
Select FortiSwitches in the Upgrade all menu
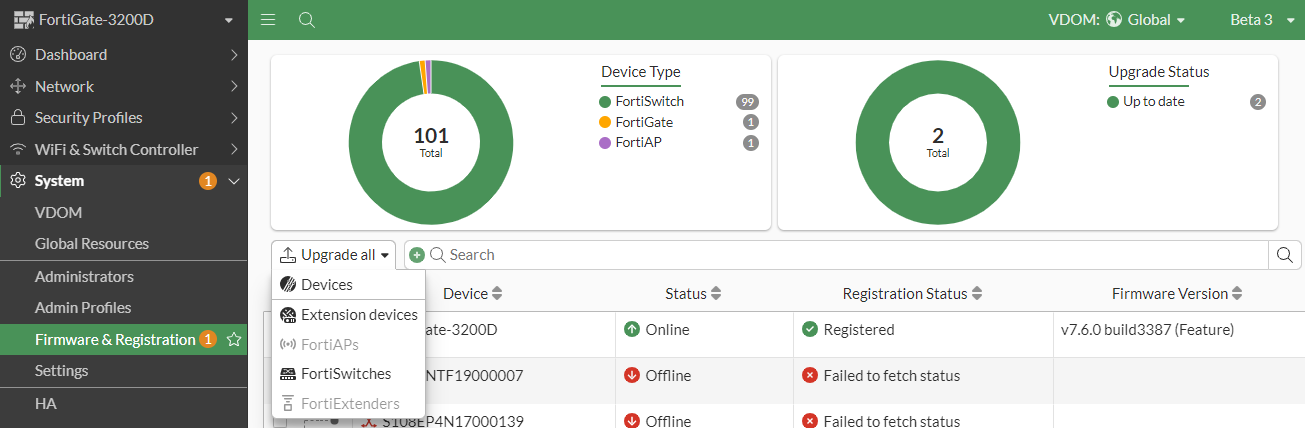pos(345,374)
